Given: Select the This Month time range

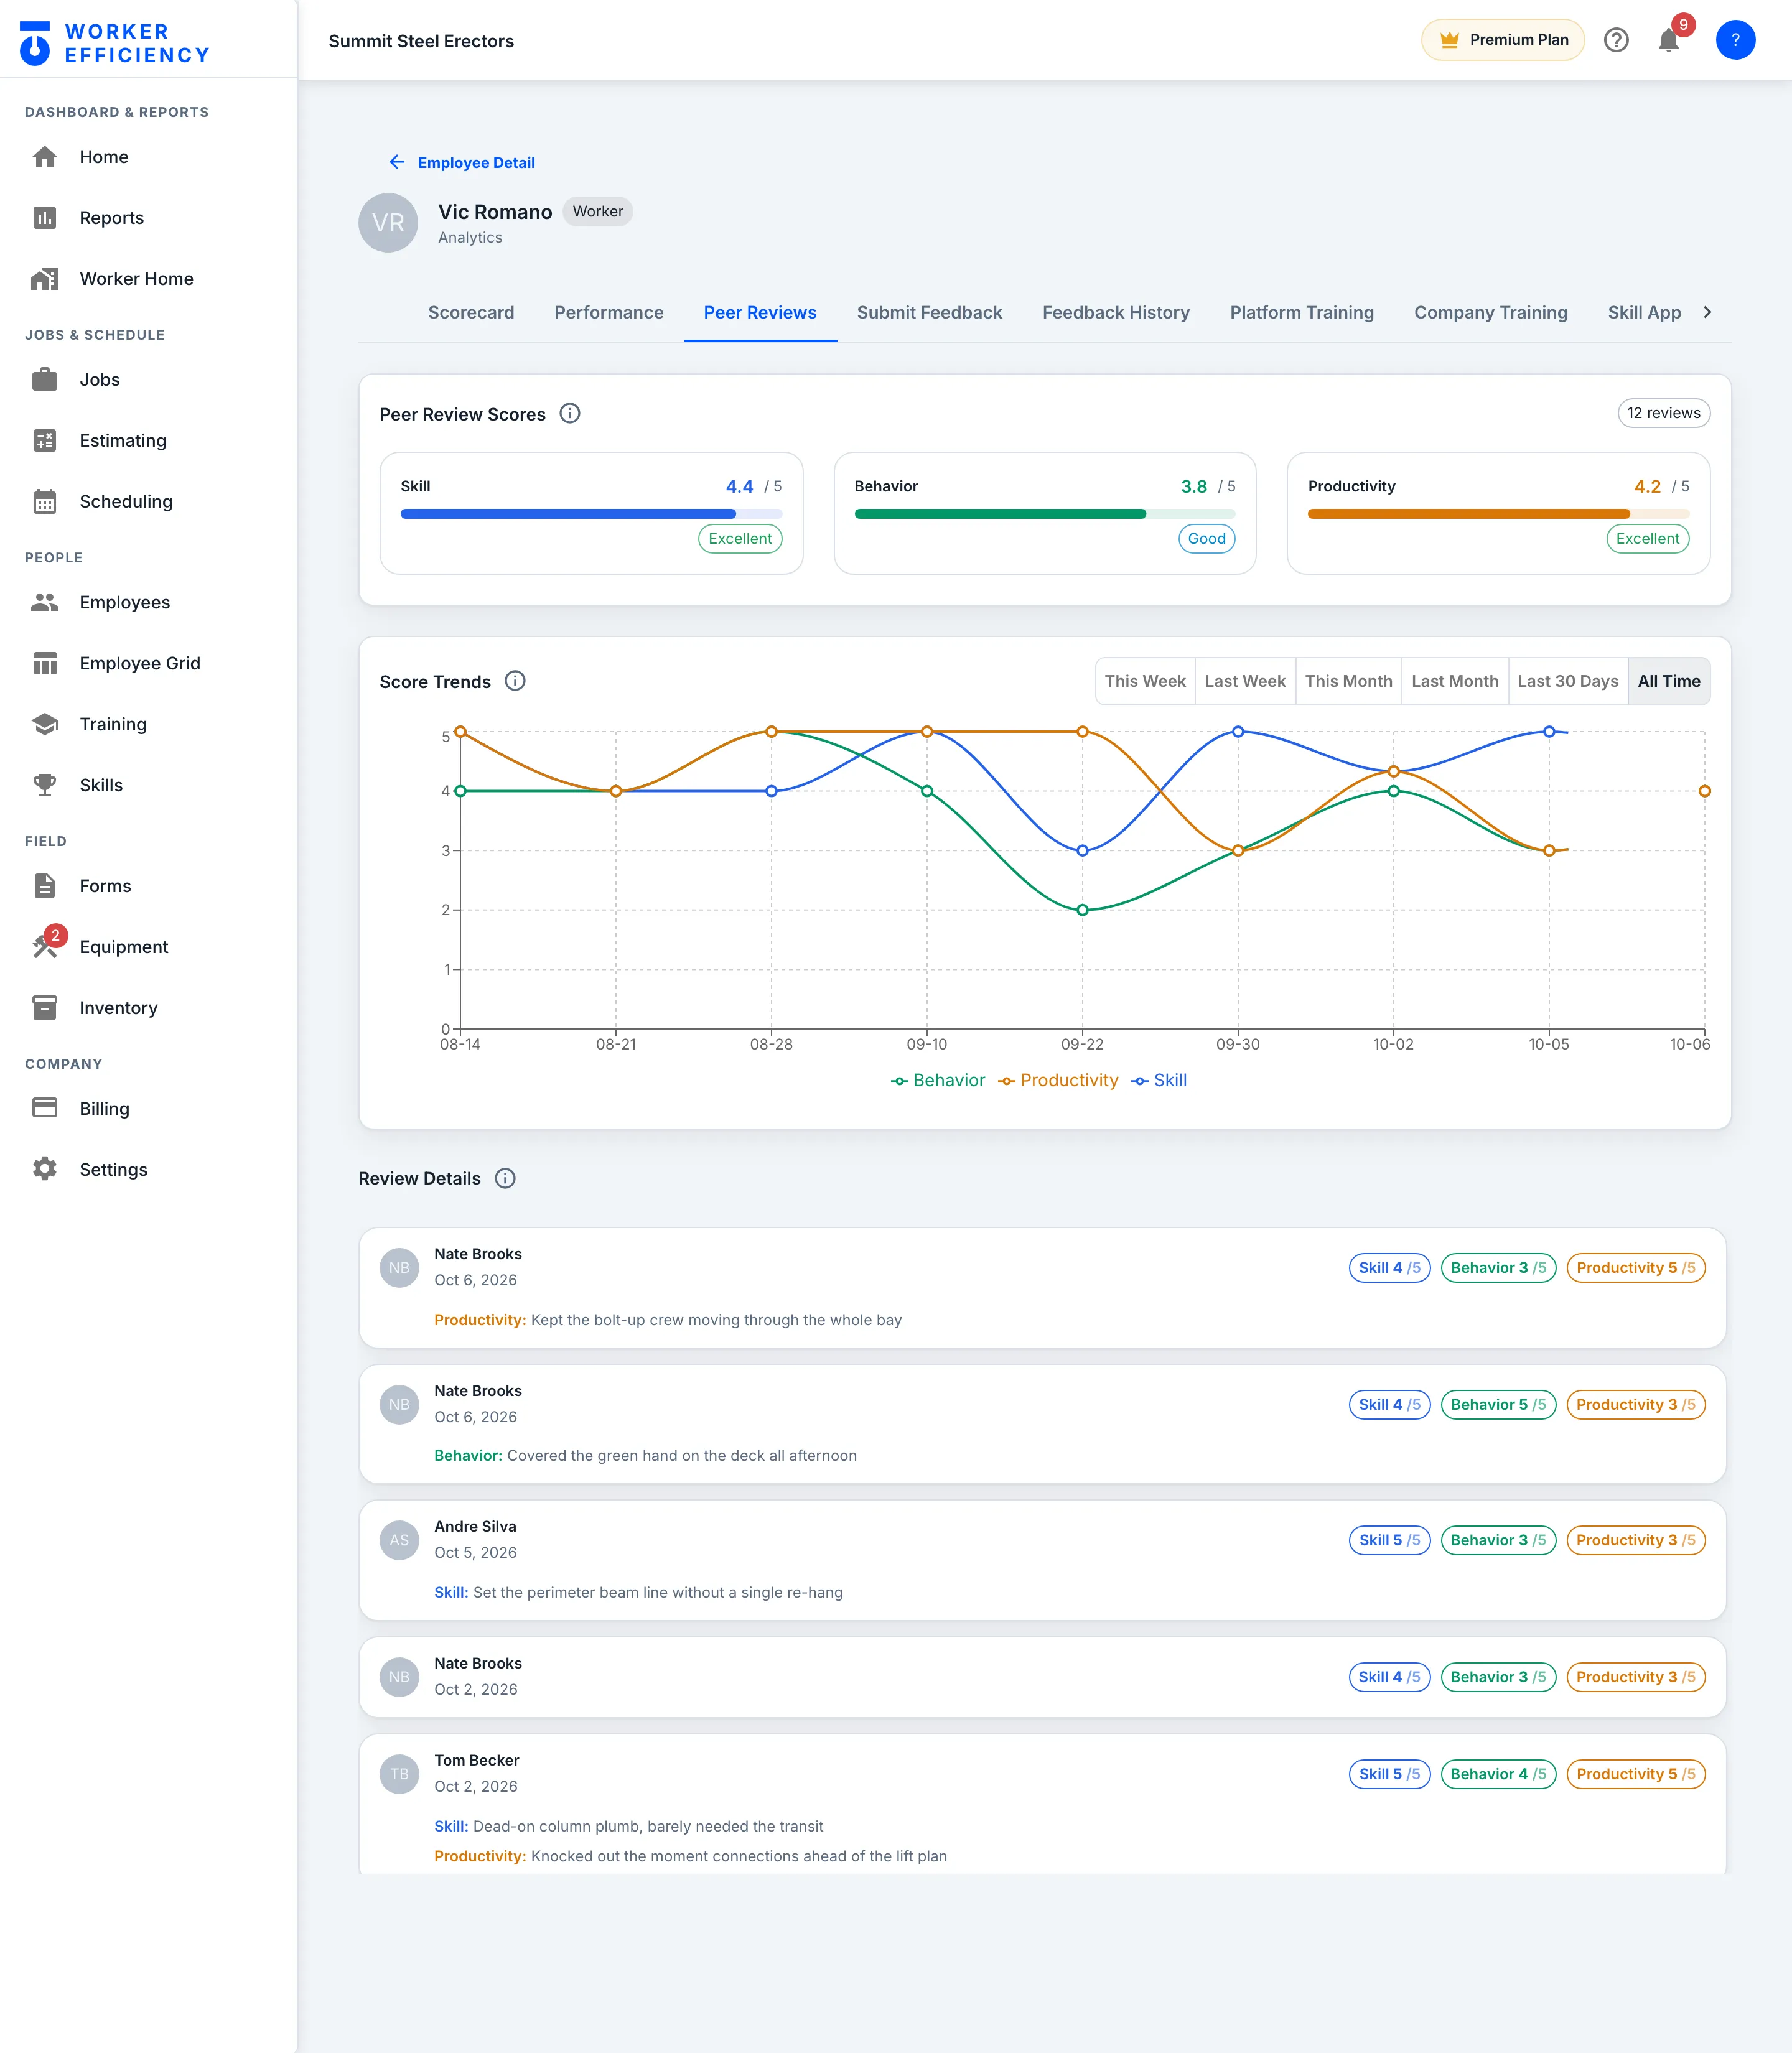Looking at the screenshot, I should [x=1348, y=682].
